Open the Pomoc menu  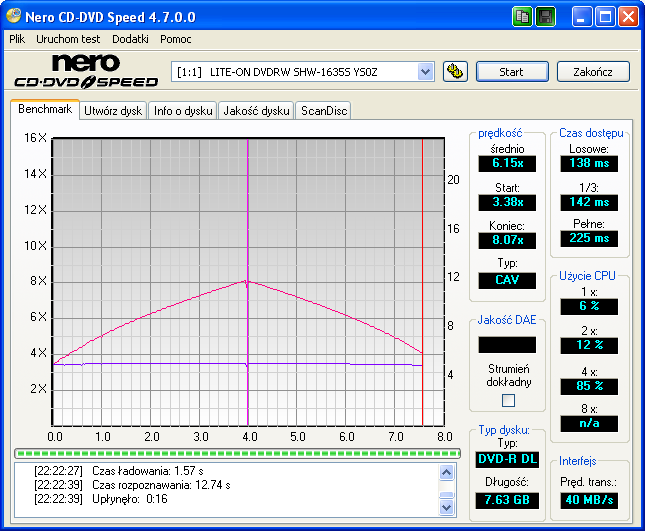[176, 39]
